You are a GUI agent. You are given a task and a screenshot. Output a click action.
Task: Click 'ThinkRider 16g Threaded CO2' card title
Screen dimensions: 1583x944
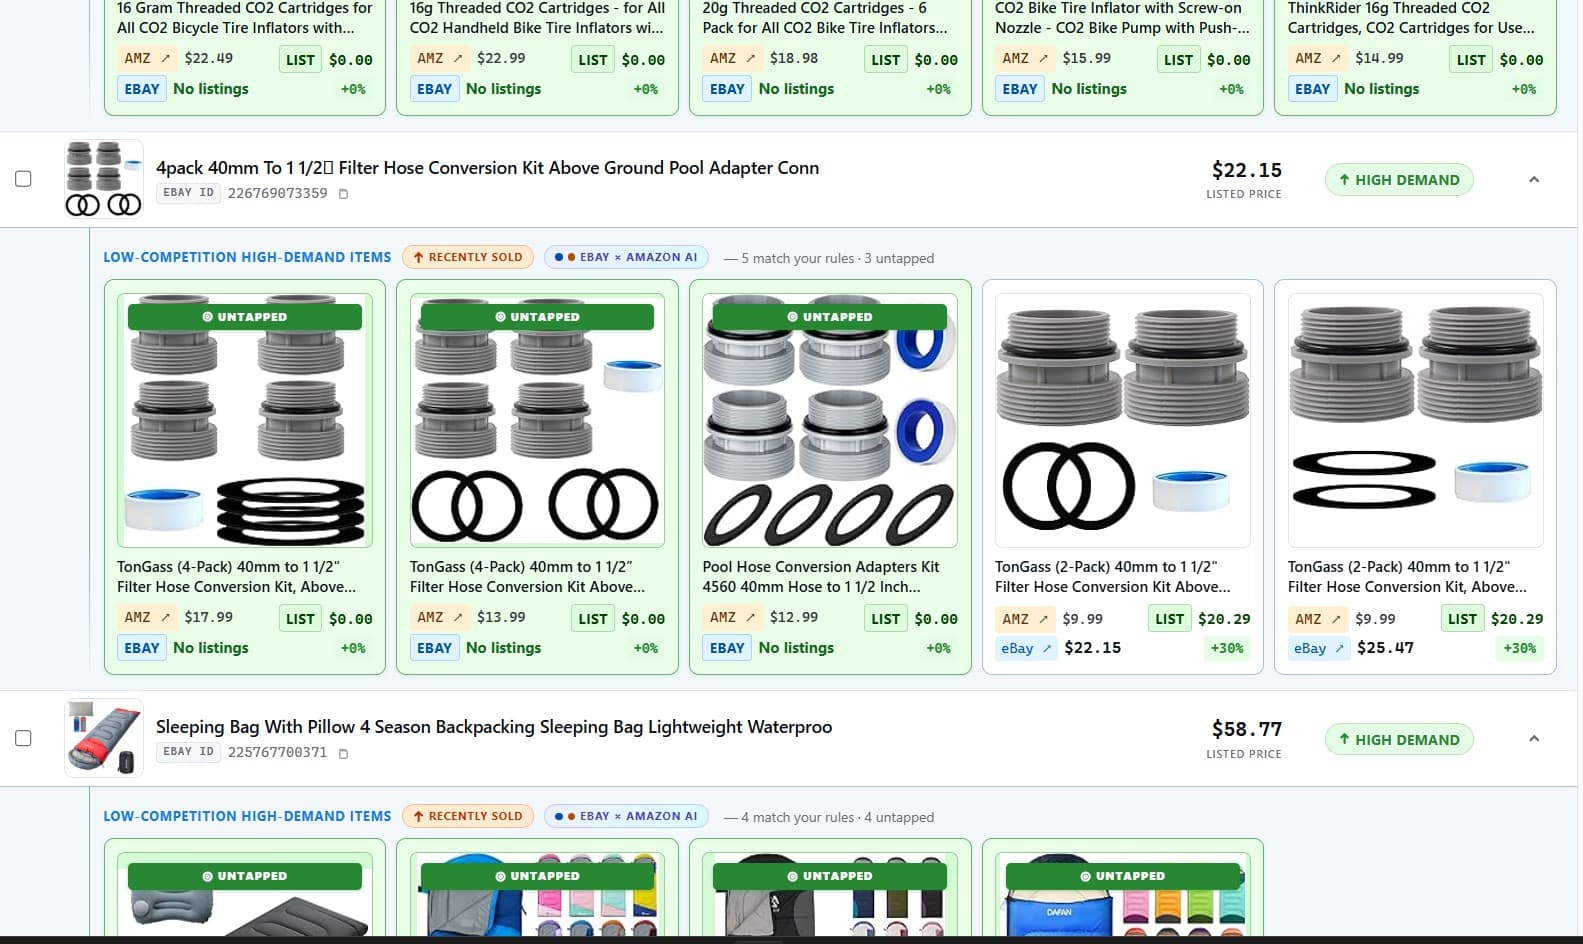pos(1411,18)
